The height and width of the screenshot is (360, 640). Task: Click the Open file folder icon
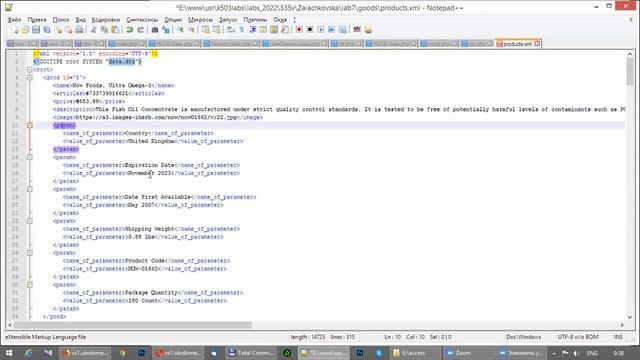[x=25, y=30]
